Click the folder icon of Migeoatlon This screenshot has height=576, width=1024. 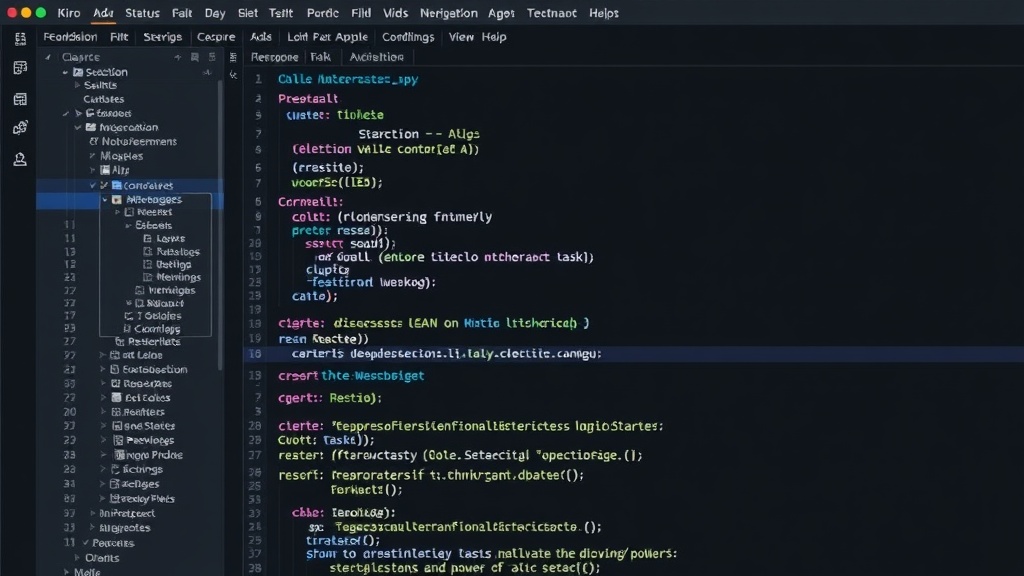click(91, 127)
